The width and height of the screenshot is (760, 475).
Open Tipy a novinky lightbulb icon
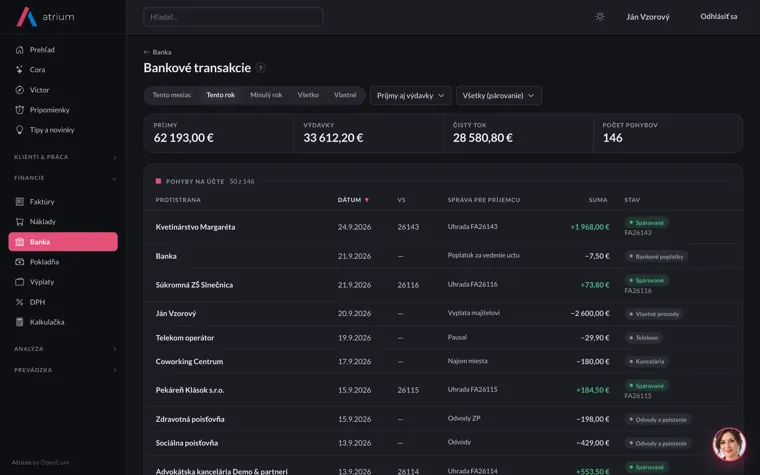click(x=19, y=129)
